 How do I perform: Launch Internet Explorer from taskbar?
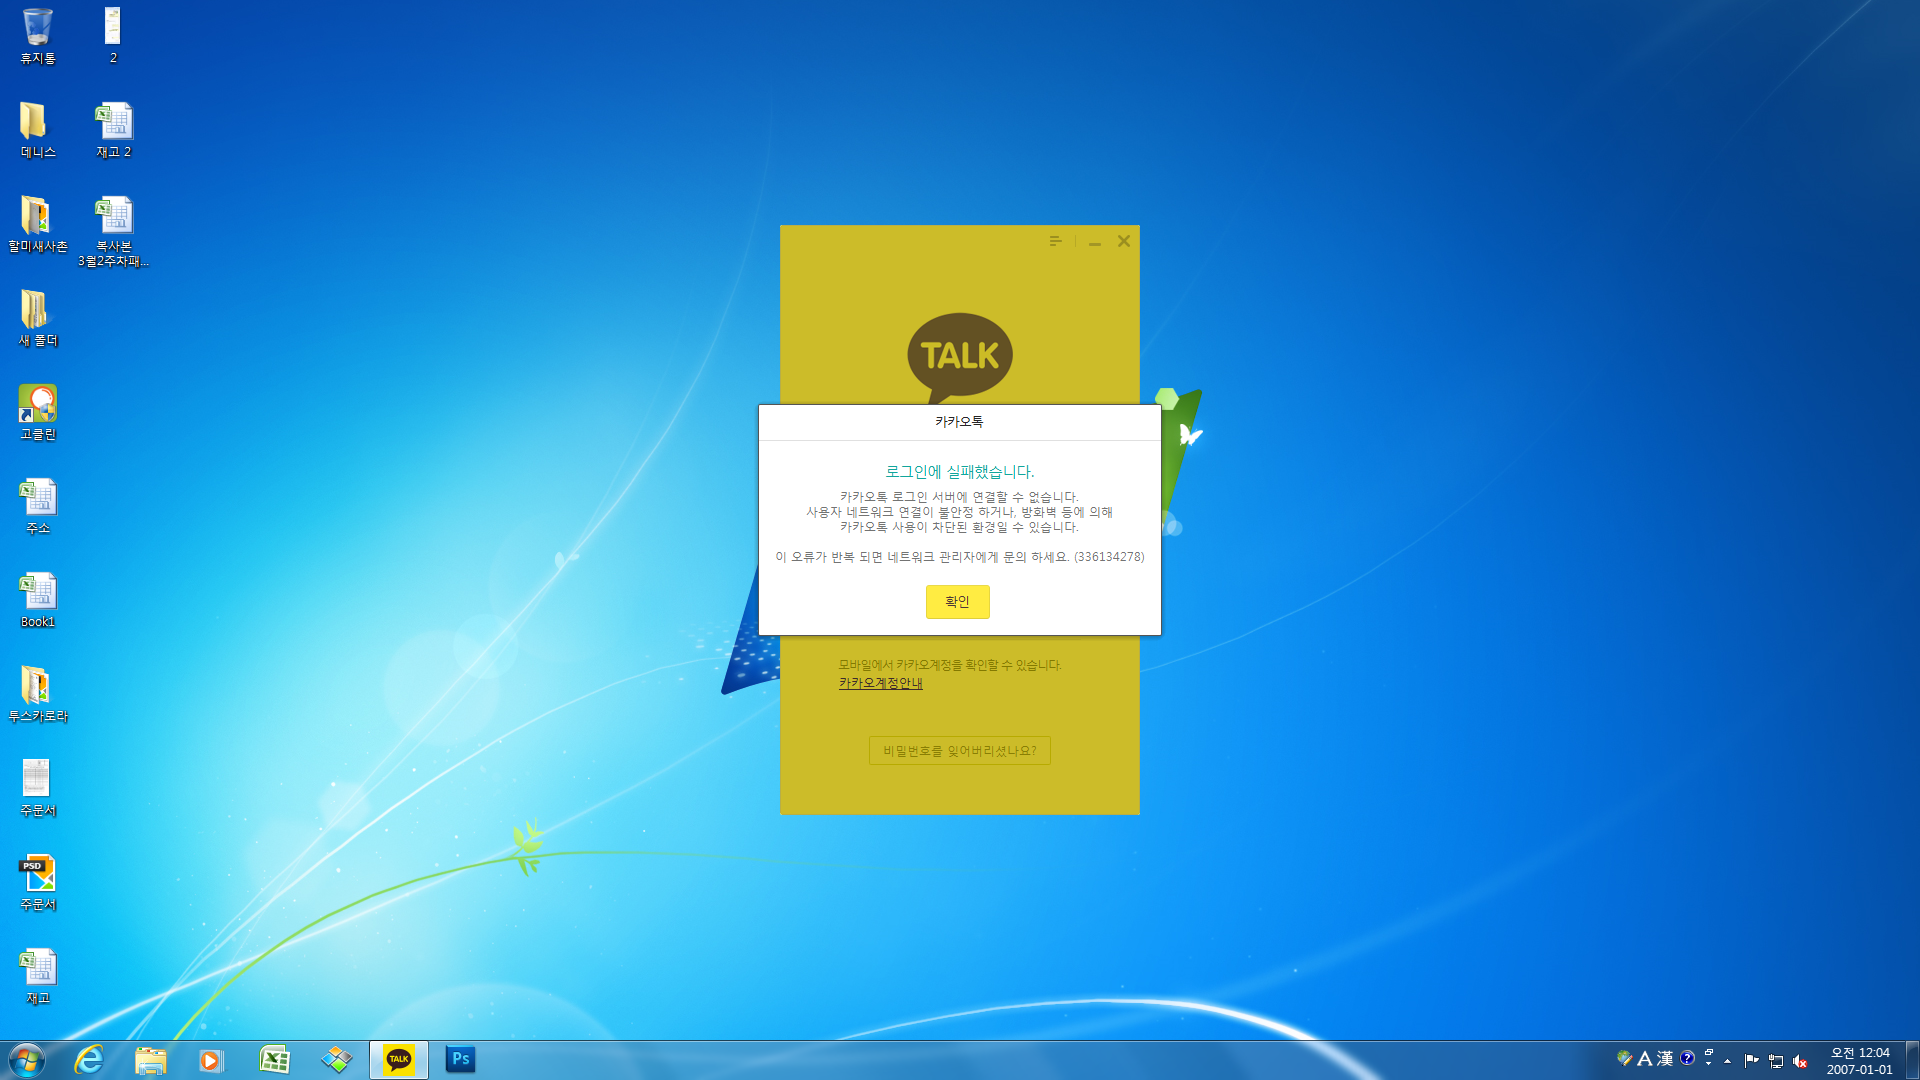pos(89,1060)
